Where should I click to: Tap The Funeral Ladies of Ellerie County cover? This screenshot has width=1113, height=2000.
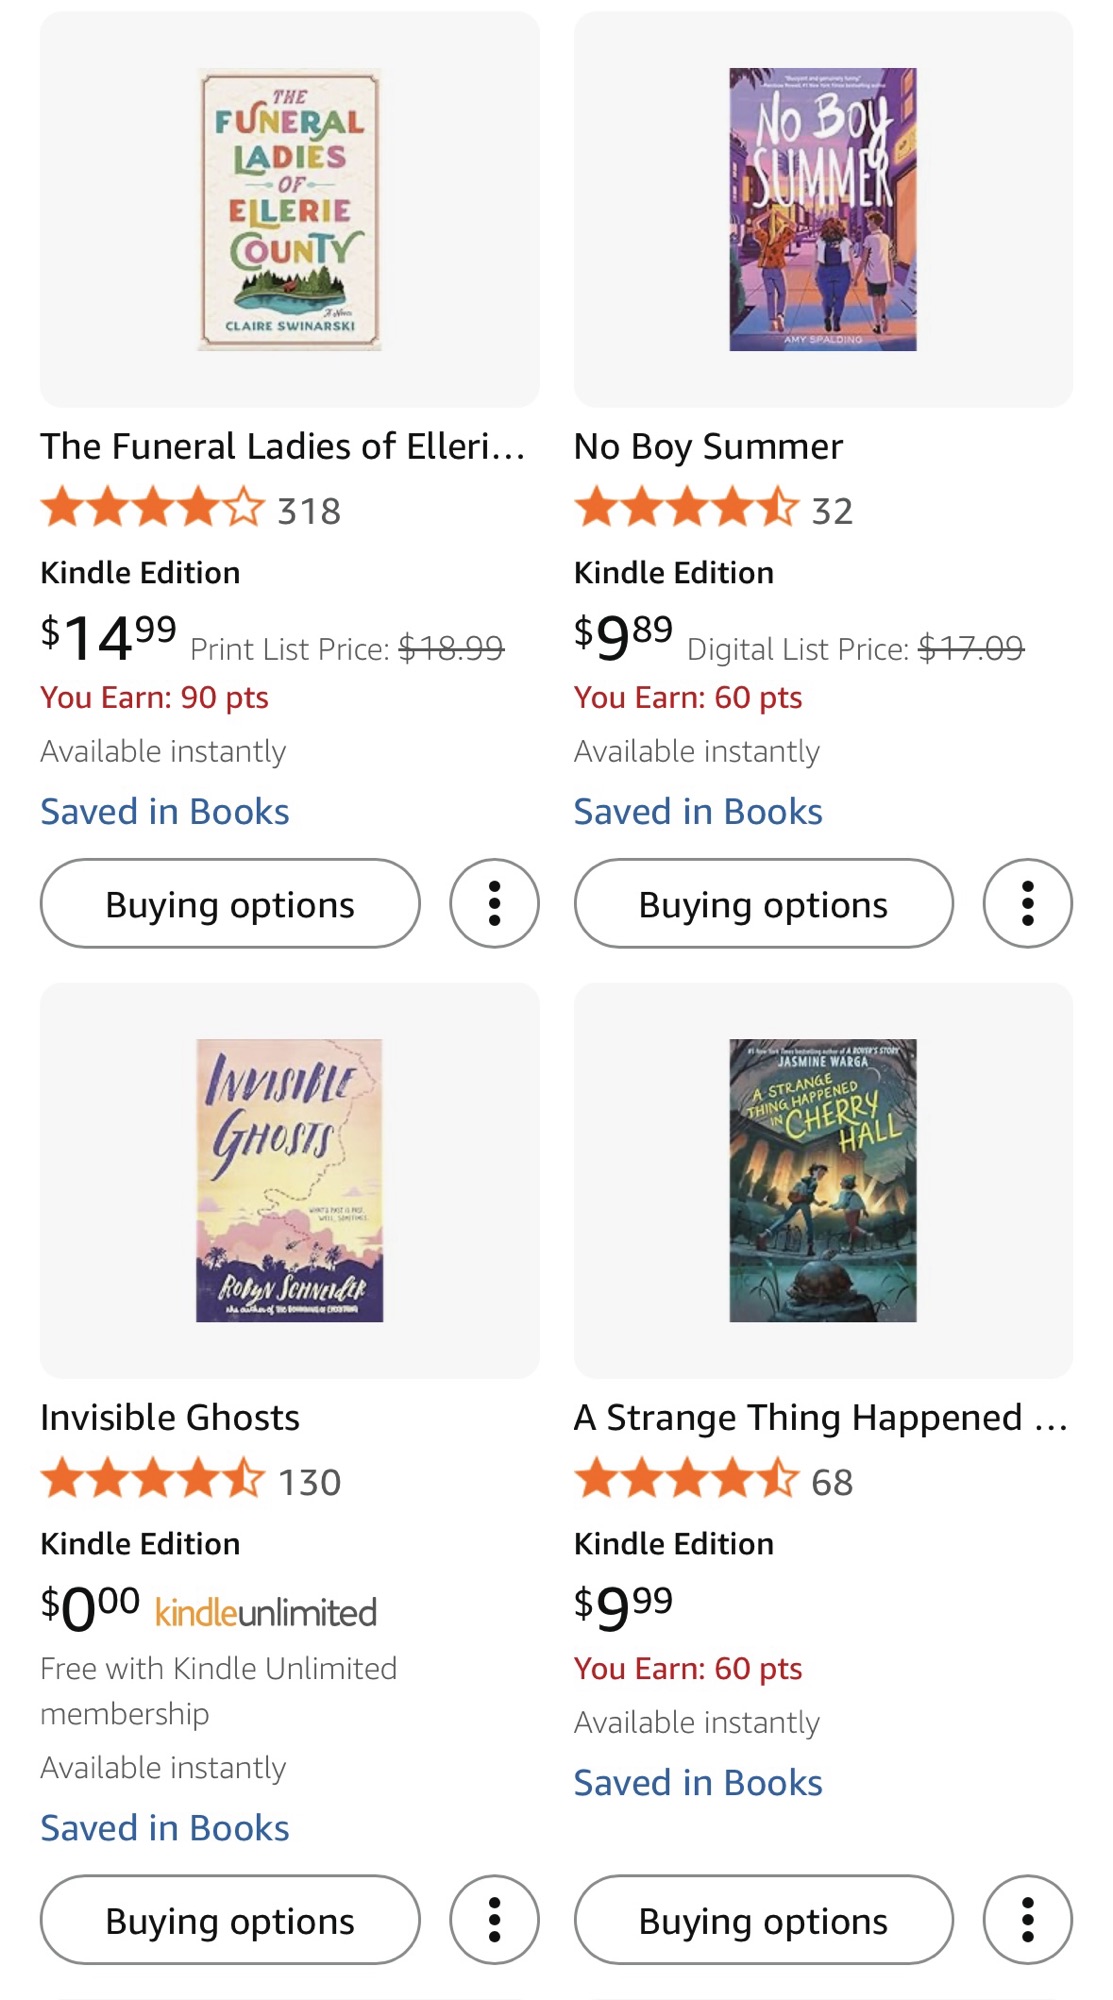[x=290, y=209]
